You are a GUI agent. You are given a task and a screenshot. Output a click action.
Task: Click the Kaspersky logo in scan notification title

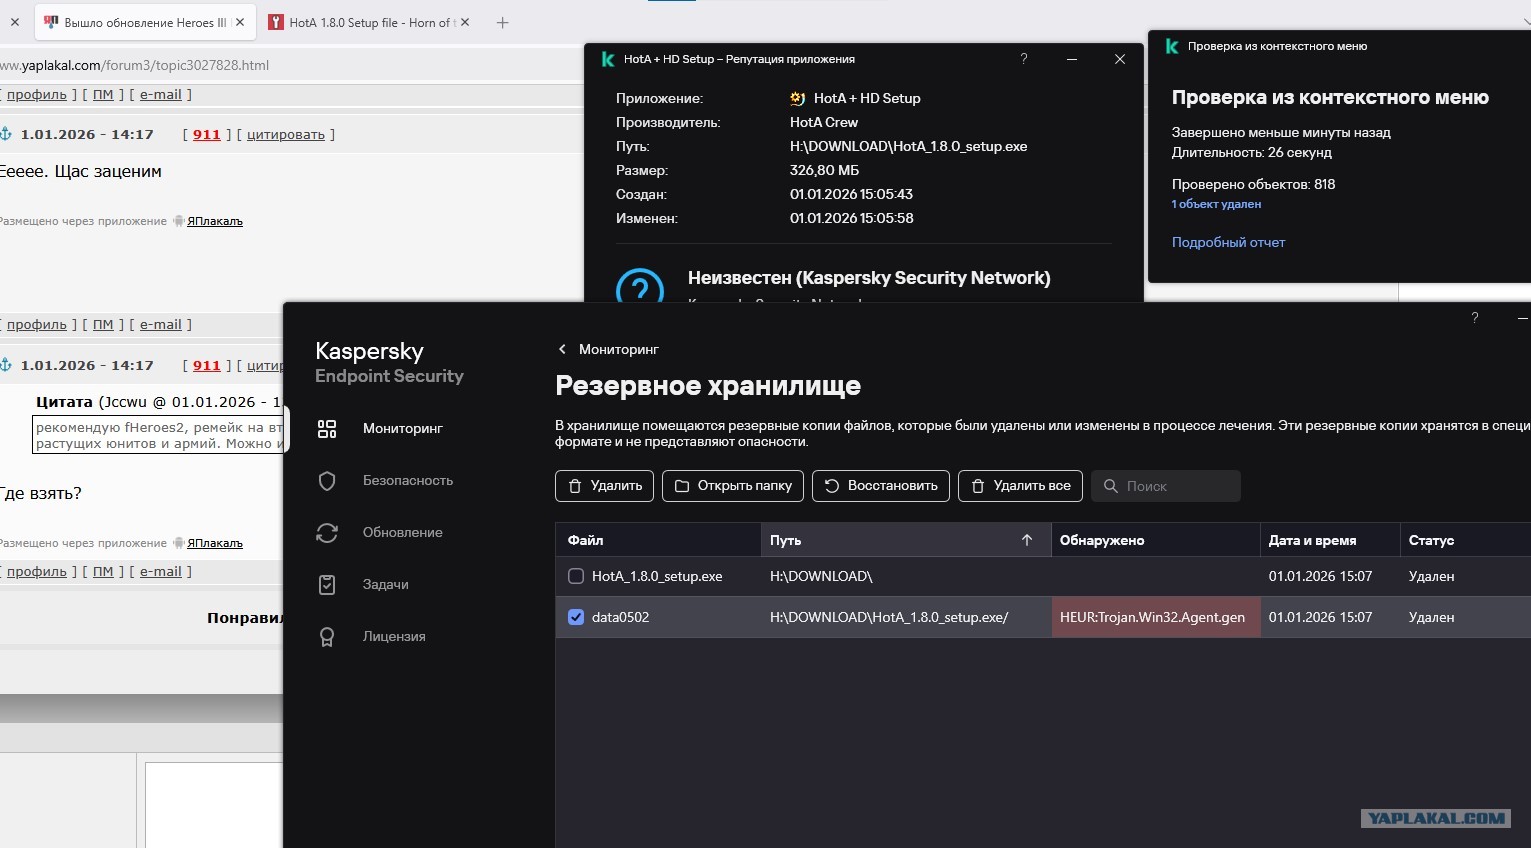click(x=1172, y=46)
